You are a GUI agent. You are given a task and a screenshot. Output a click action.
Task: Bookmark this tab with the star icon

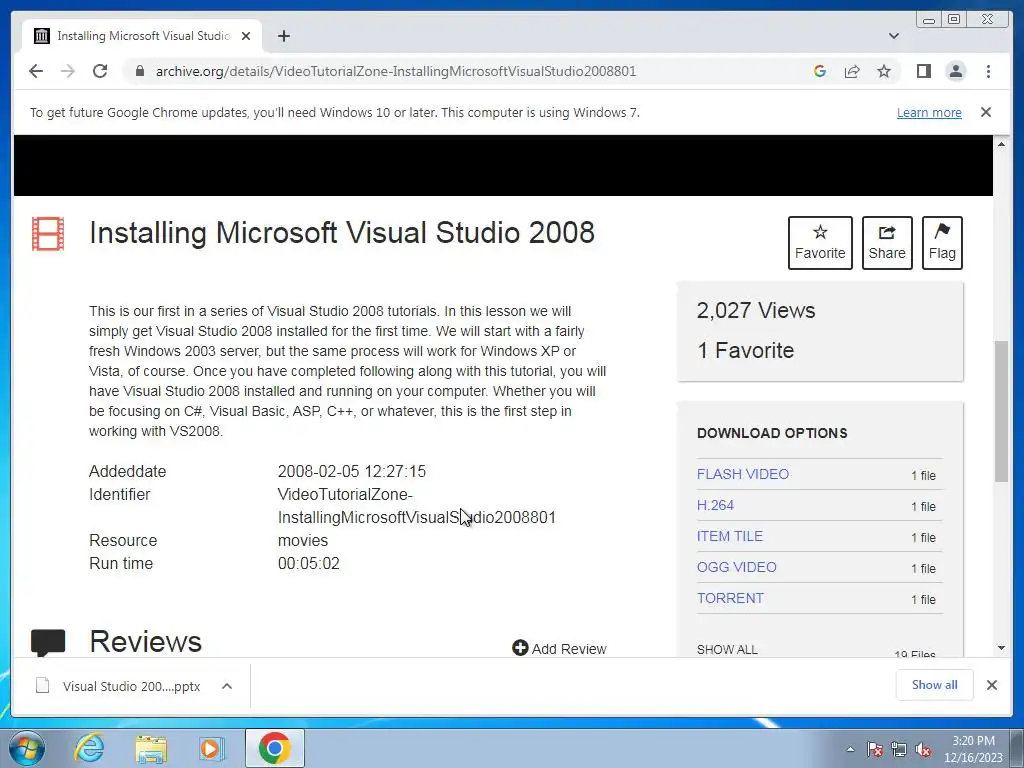[884, 71]
